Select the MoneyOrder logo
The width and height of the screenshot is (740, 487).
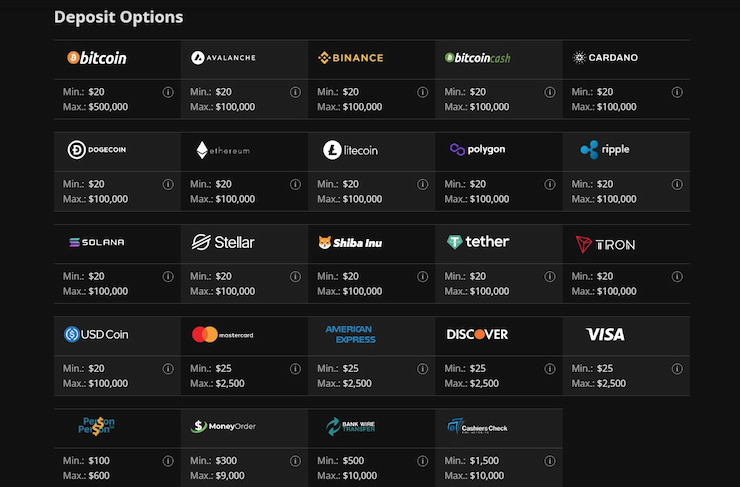(223, 426)
